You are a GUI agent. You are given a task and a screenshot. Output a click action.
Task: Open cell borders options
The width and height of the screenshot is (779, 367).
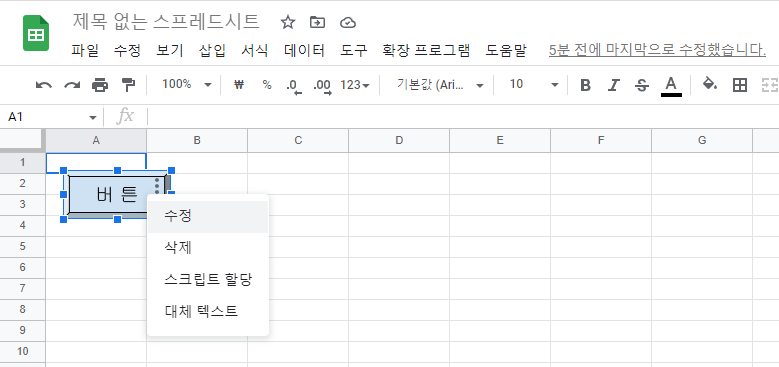(740, 85)
